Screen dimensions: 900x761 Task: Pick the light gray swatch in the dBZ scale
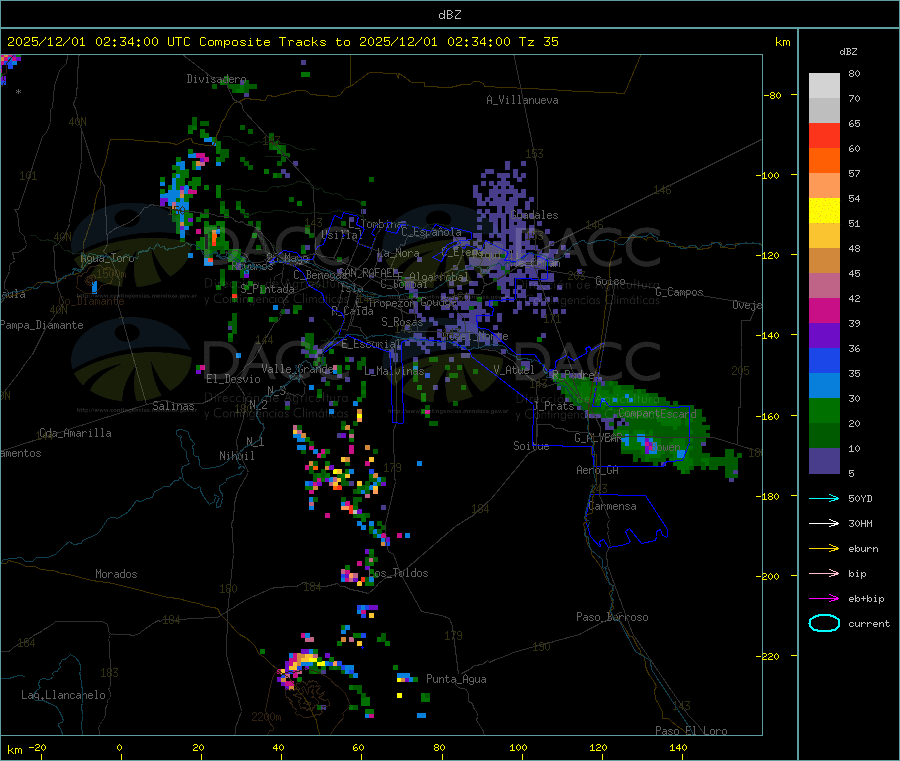point(824,110)
